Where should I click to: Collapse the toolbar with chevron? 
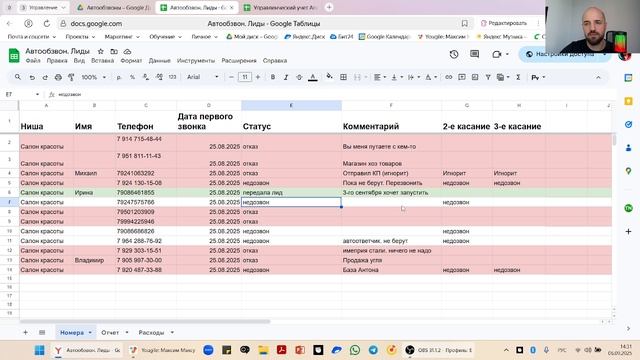tap(598, 77)
